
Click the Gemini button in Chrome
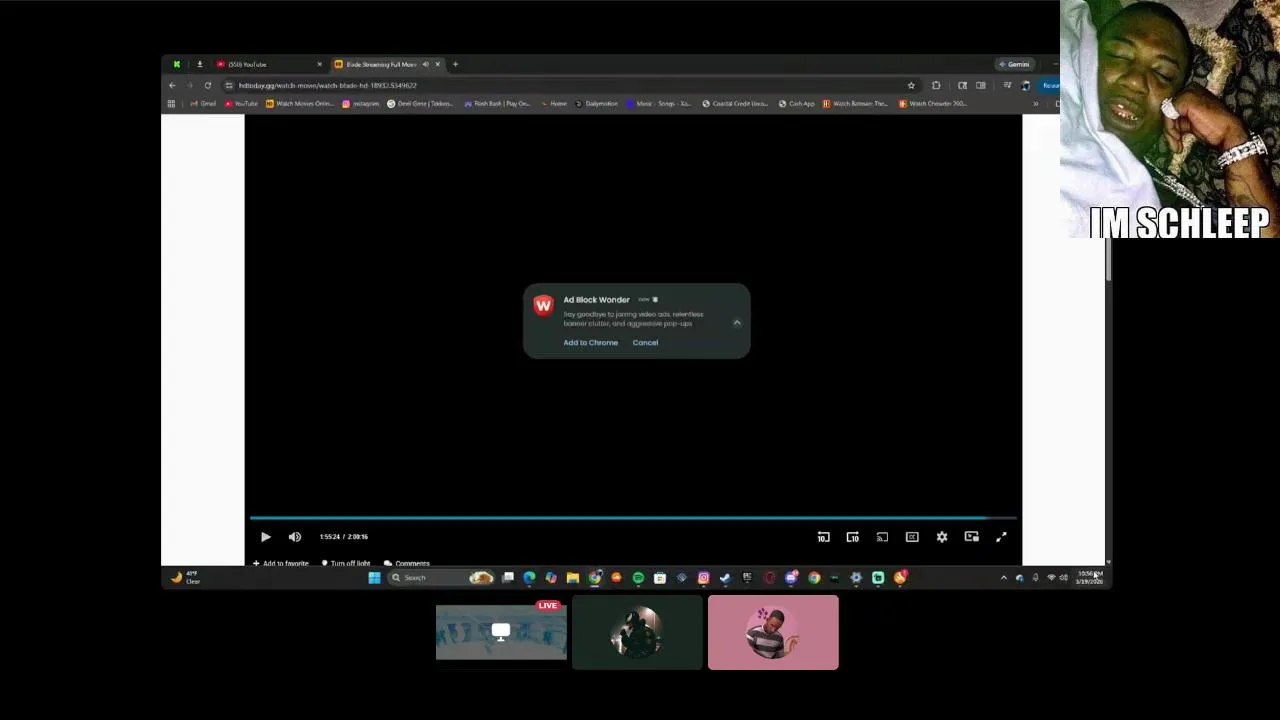pyautogui.click(x=1014, y=64)
